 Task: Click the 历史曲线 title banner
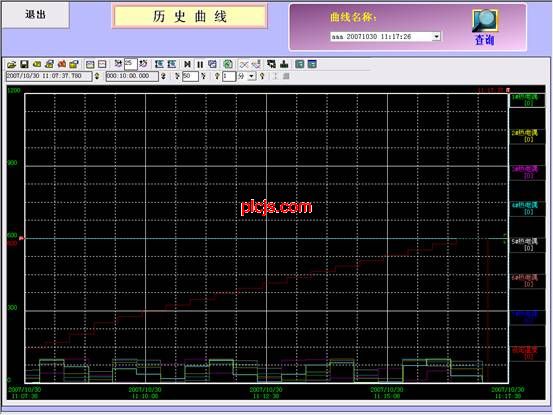point(190,17)
